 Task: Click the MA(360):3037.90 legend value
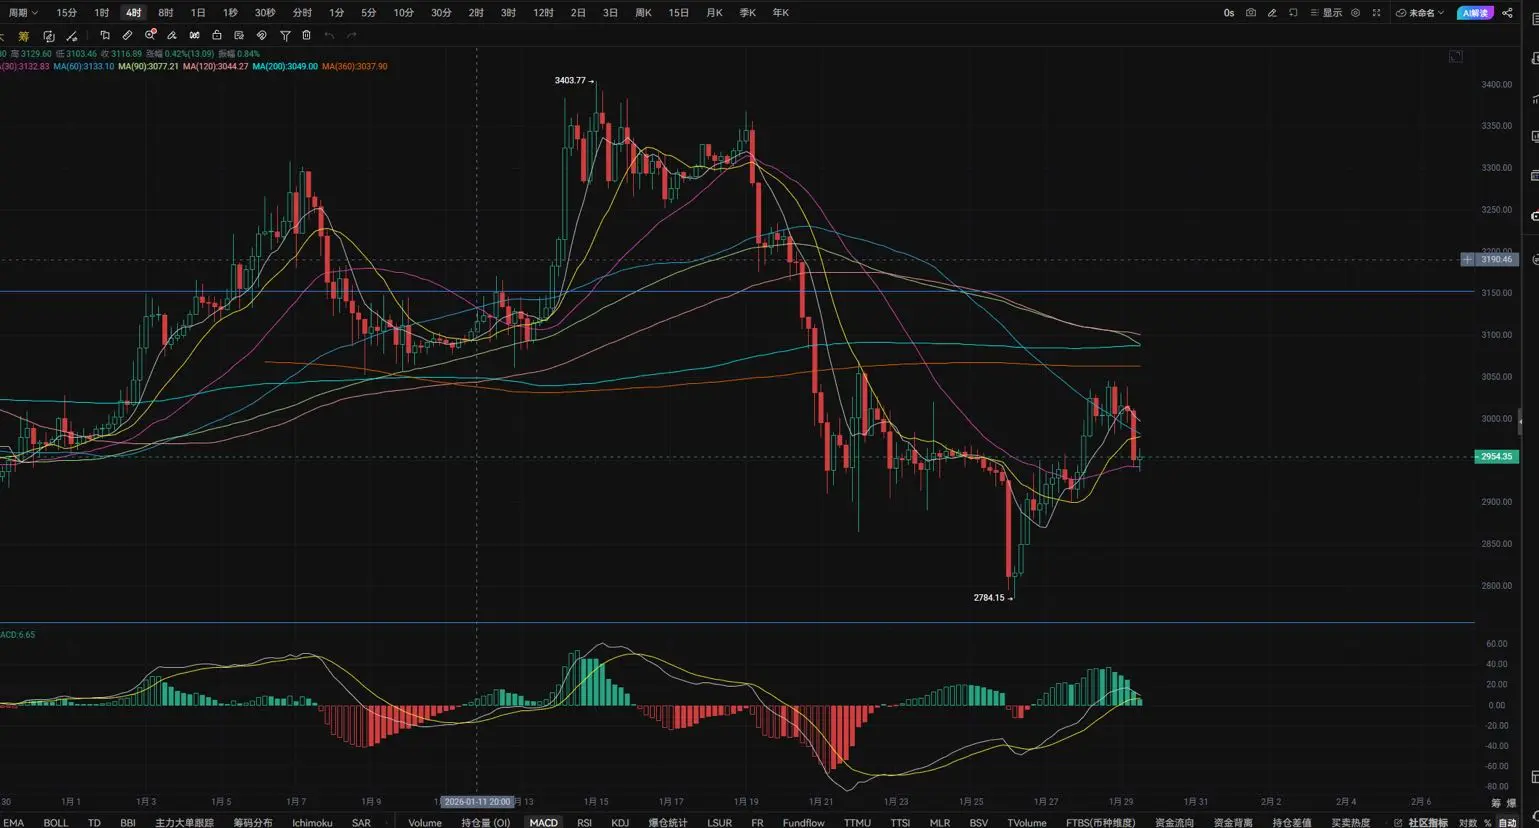coord(354,67)
